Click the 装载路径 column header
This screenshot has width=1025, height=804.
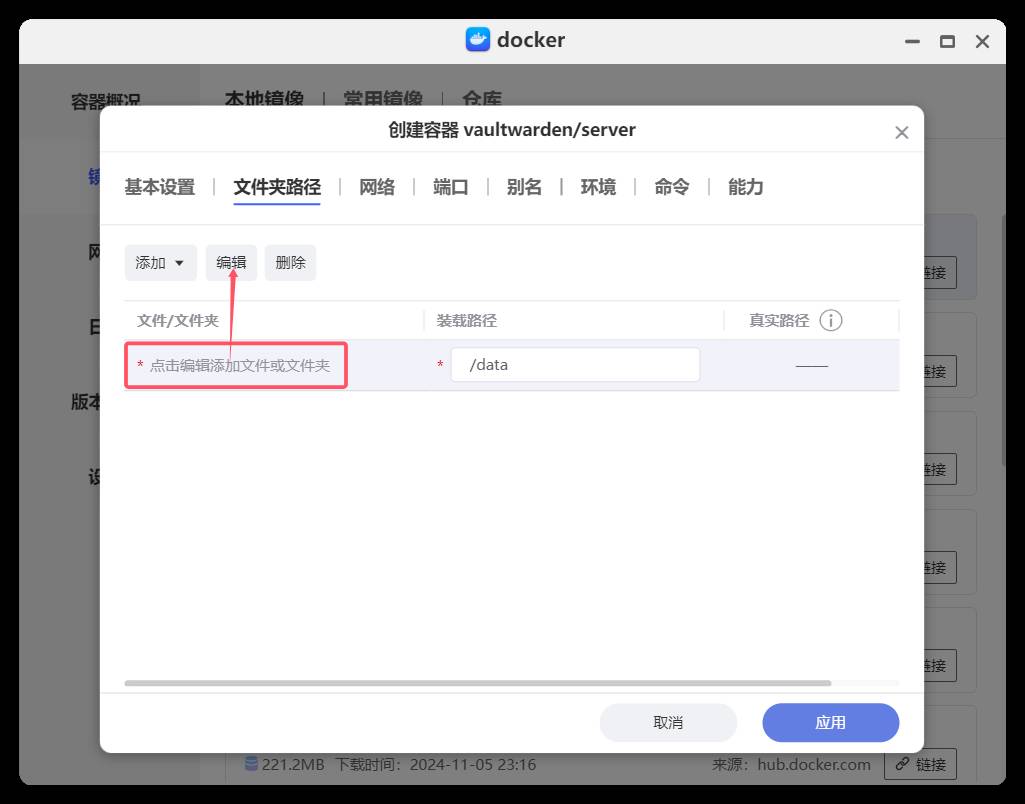coord(467,320)
